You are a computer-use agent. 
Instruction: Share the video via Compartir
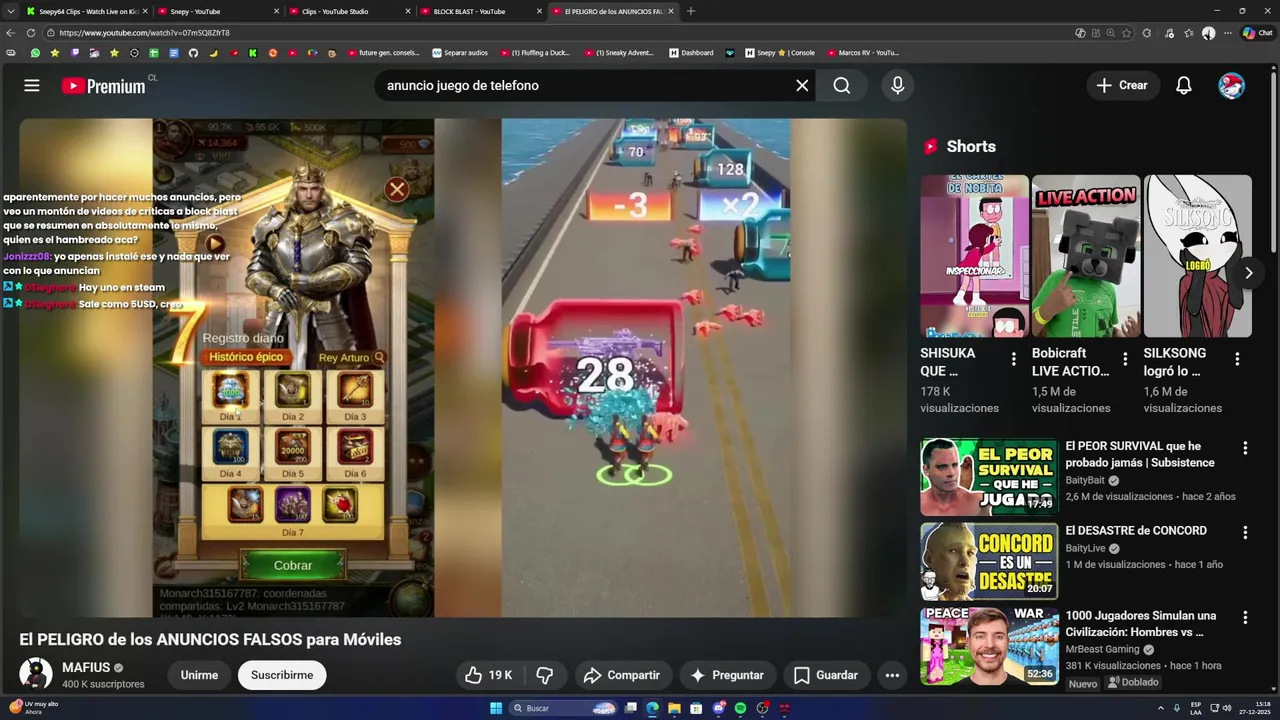(x=621, y=675)
